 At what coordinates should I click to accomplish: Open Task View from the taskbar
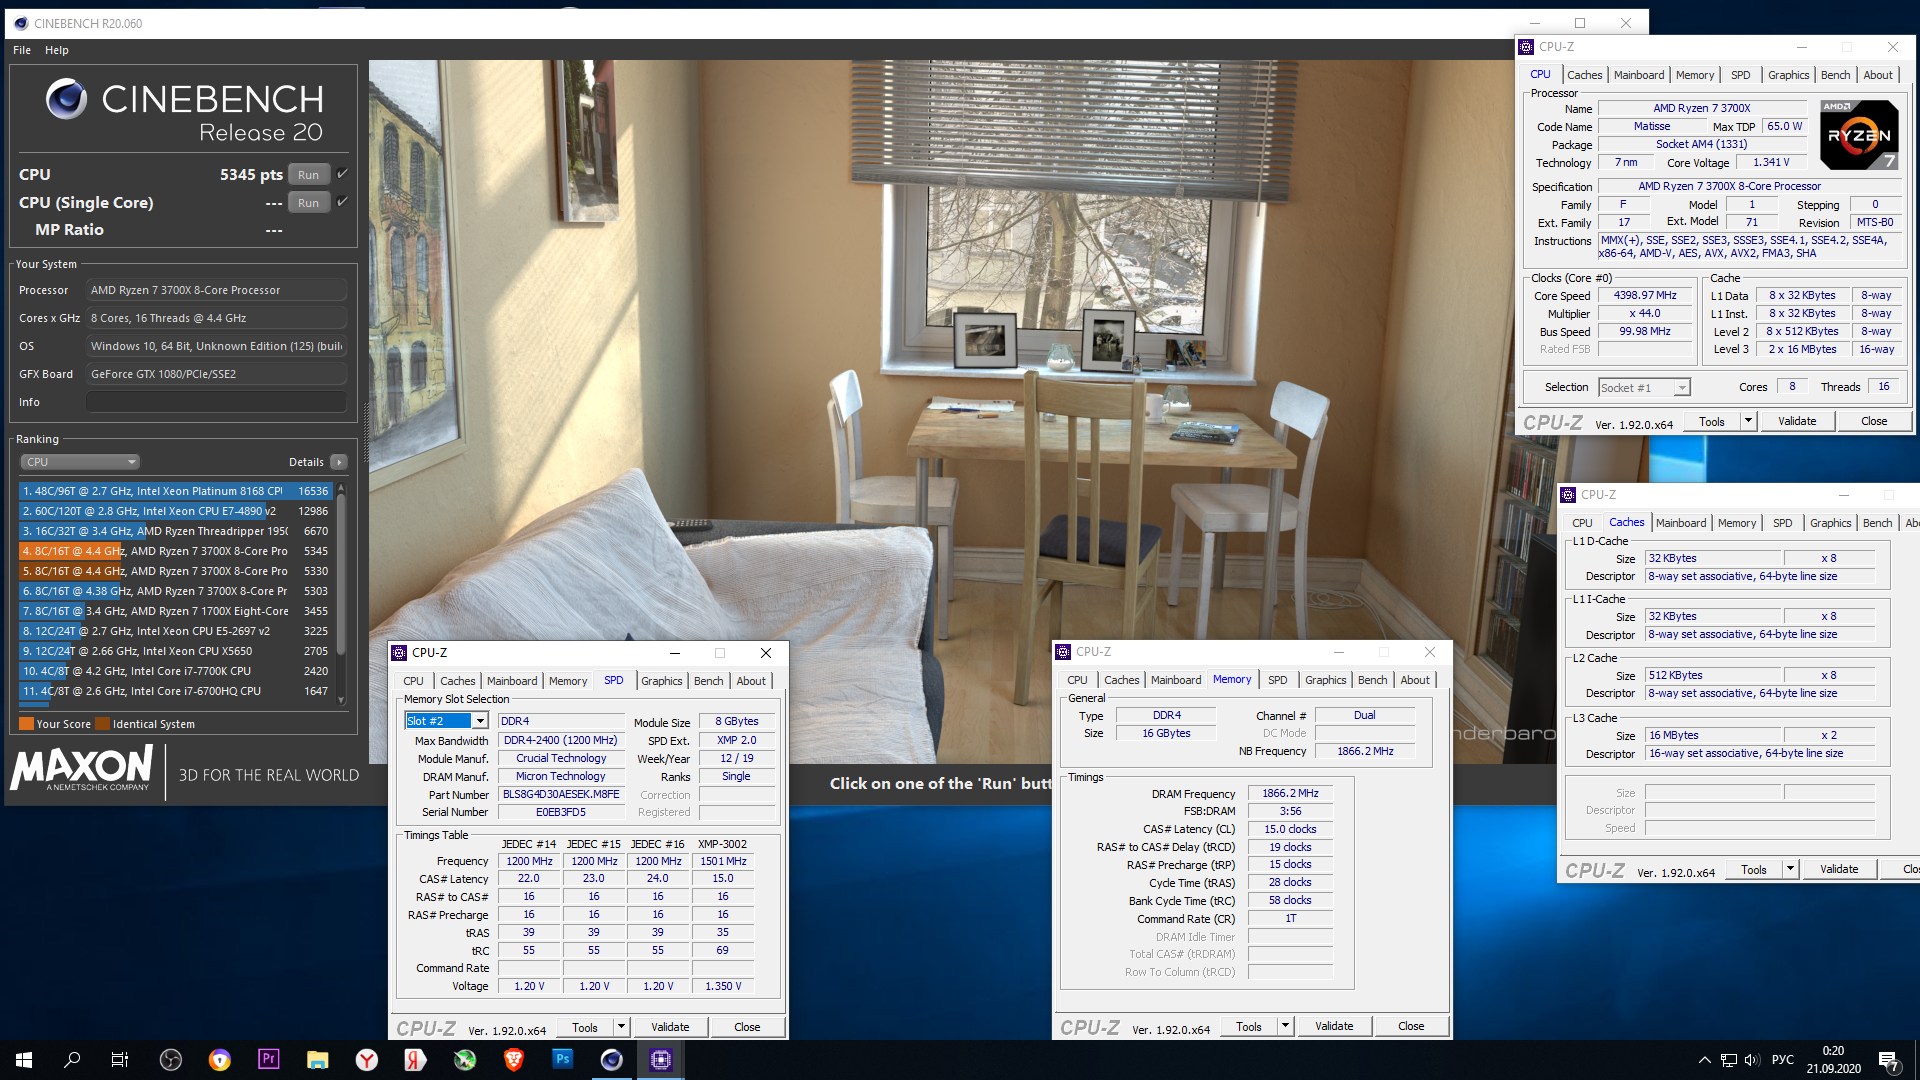120,1060
